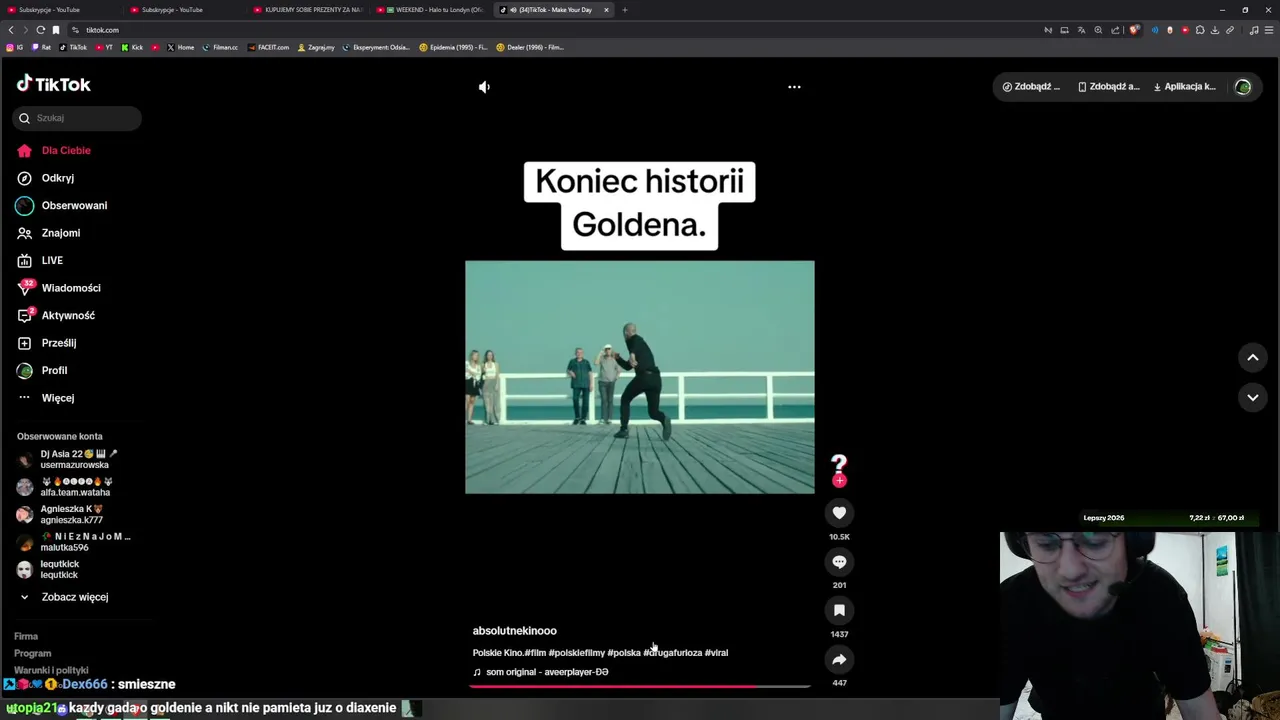The width and height of the screenshot is (1280, 720).
Task: Open the absolutnekinooo creator profile
Action: coord(514,631)
